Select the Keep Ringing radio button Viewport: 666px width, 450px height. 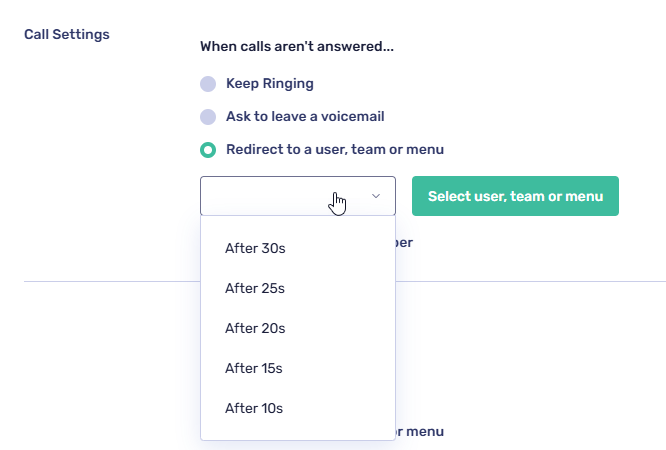click(208, 84)
